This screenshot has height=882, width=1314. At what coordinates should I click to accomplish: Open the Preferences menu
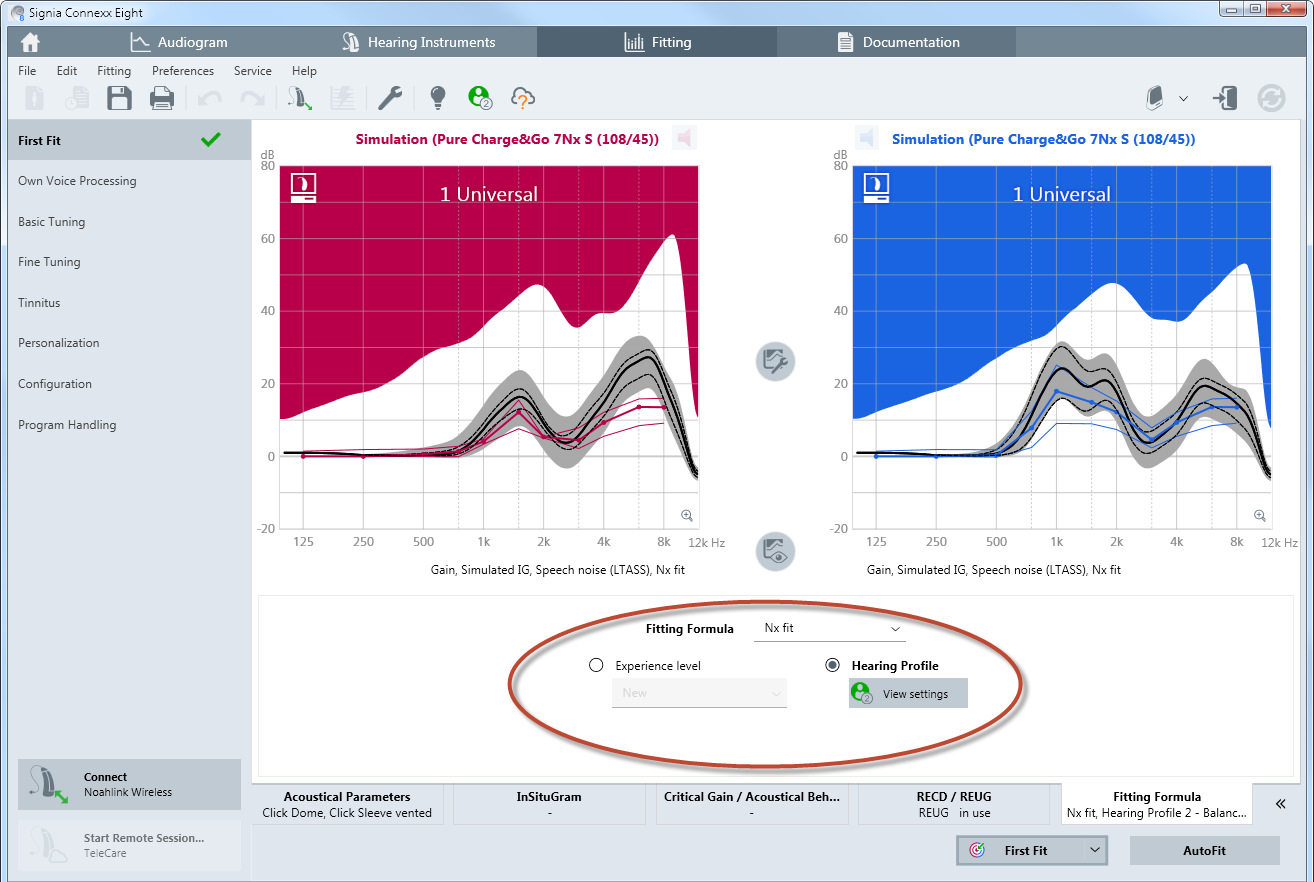coord(183,71)
